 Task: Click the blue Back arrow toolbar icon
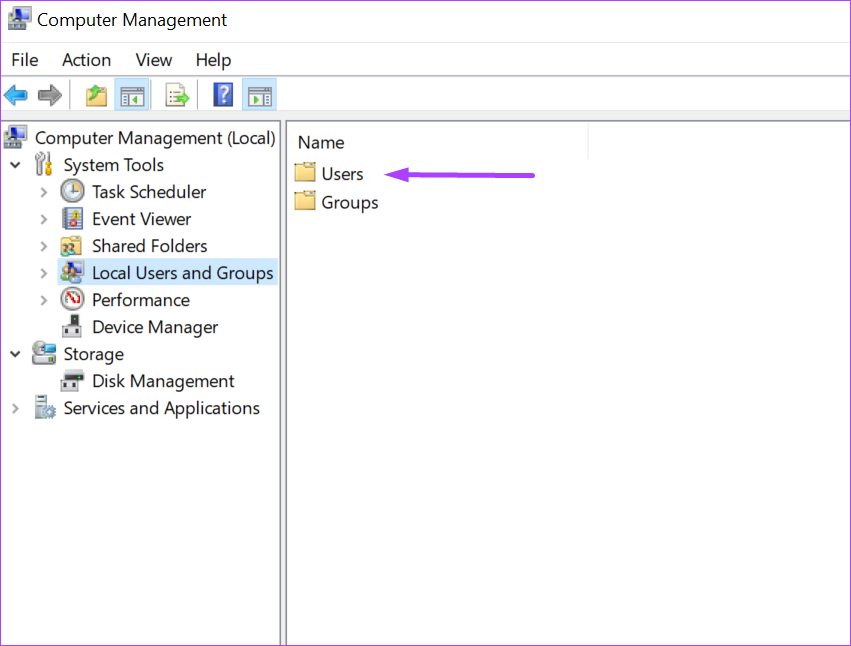pyautogui.click(x=16, y=96)
